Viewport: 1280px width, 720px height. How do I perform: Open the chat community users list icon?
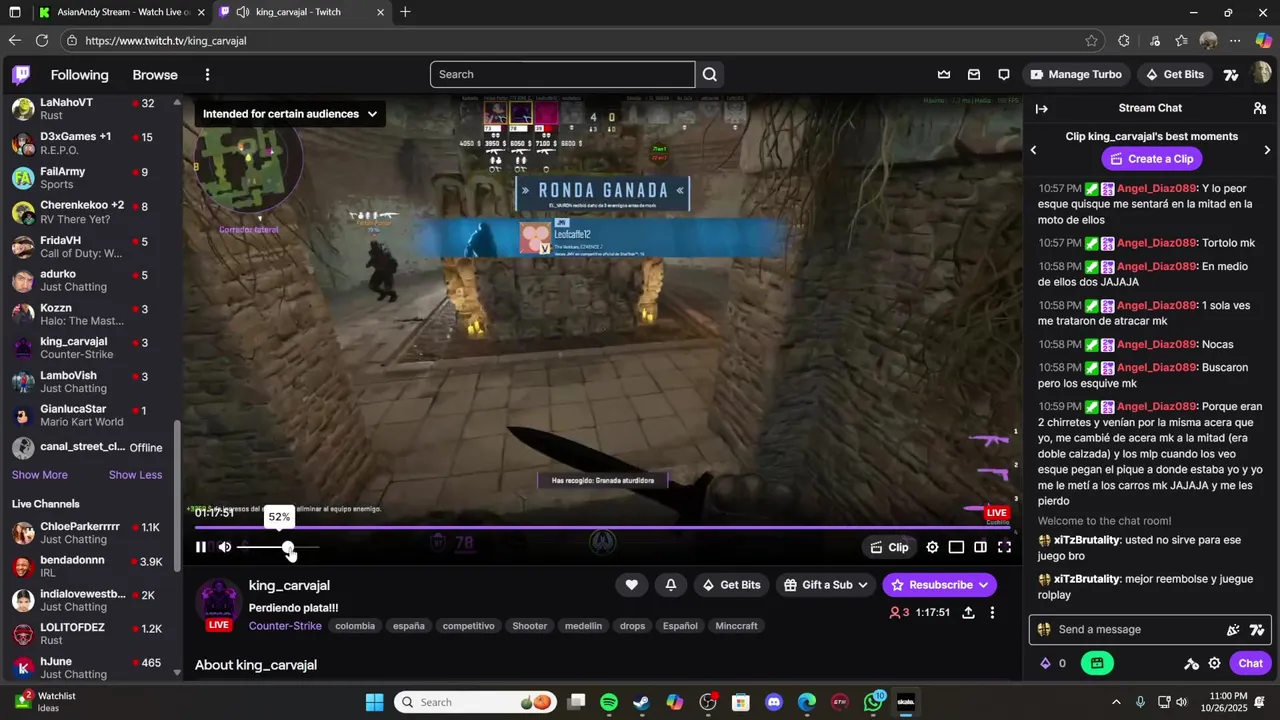coord(1260,108)
